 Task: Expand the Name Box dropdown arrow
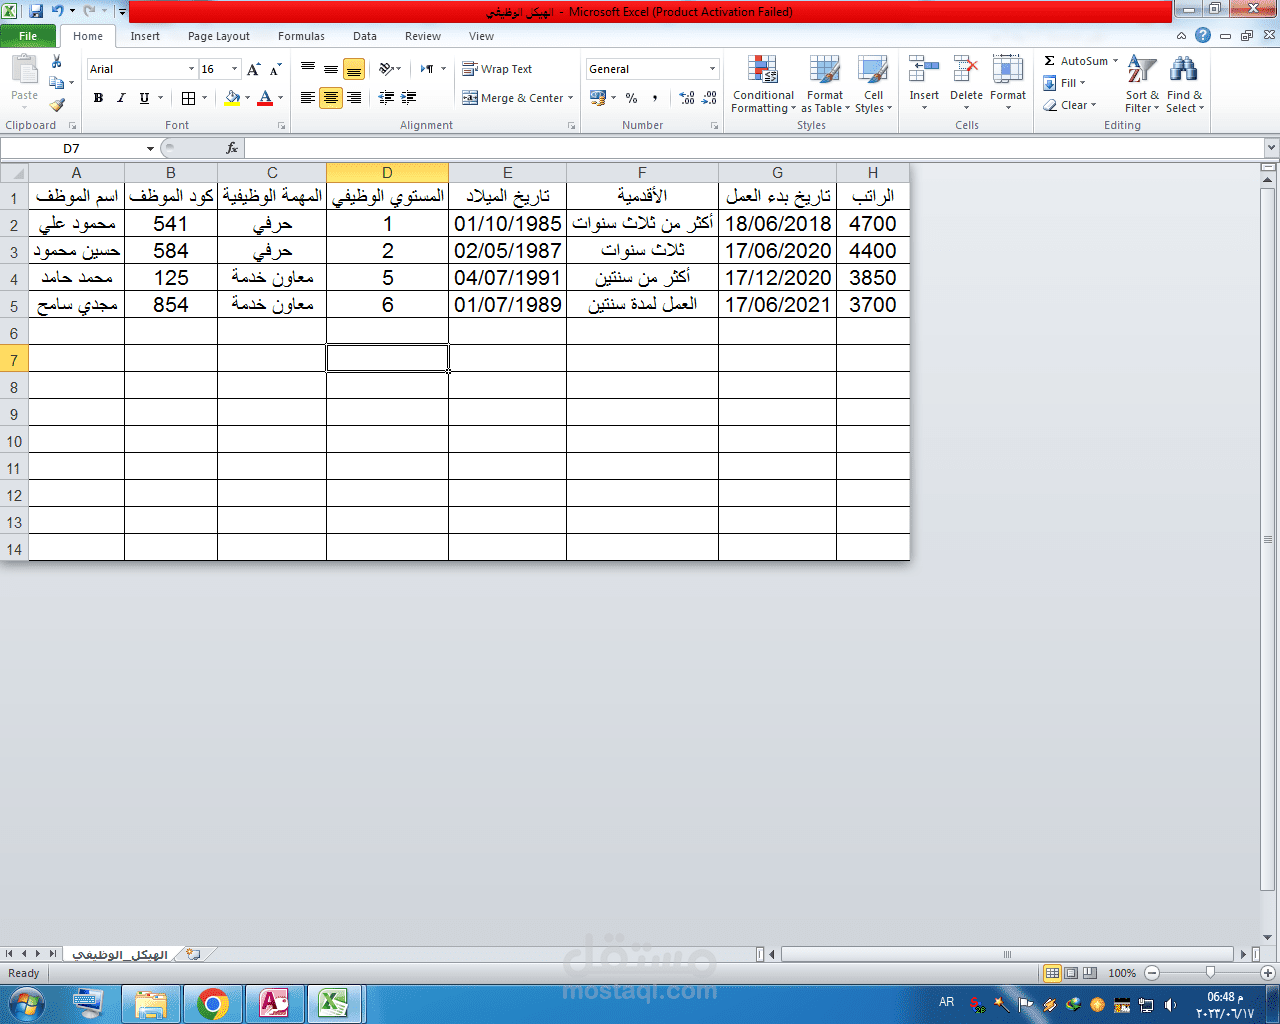pos(150,148)
